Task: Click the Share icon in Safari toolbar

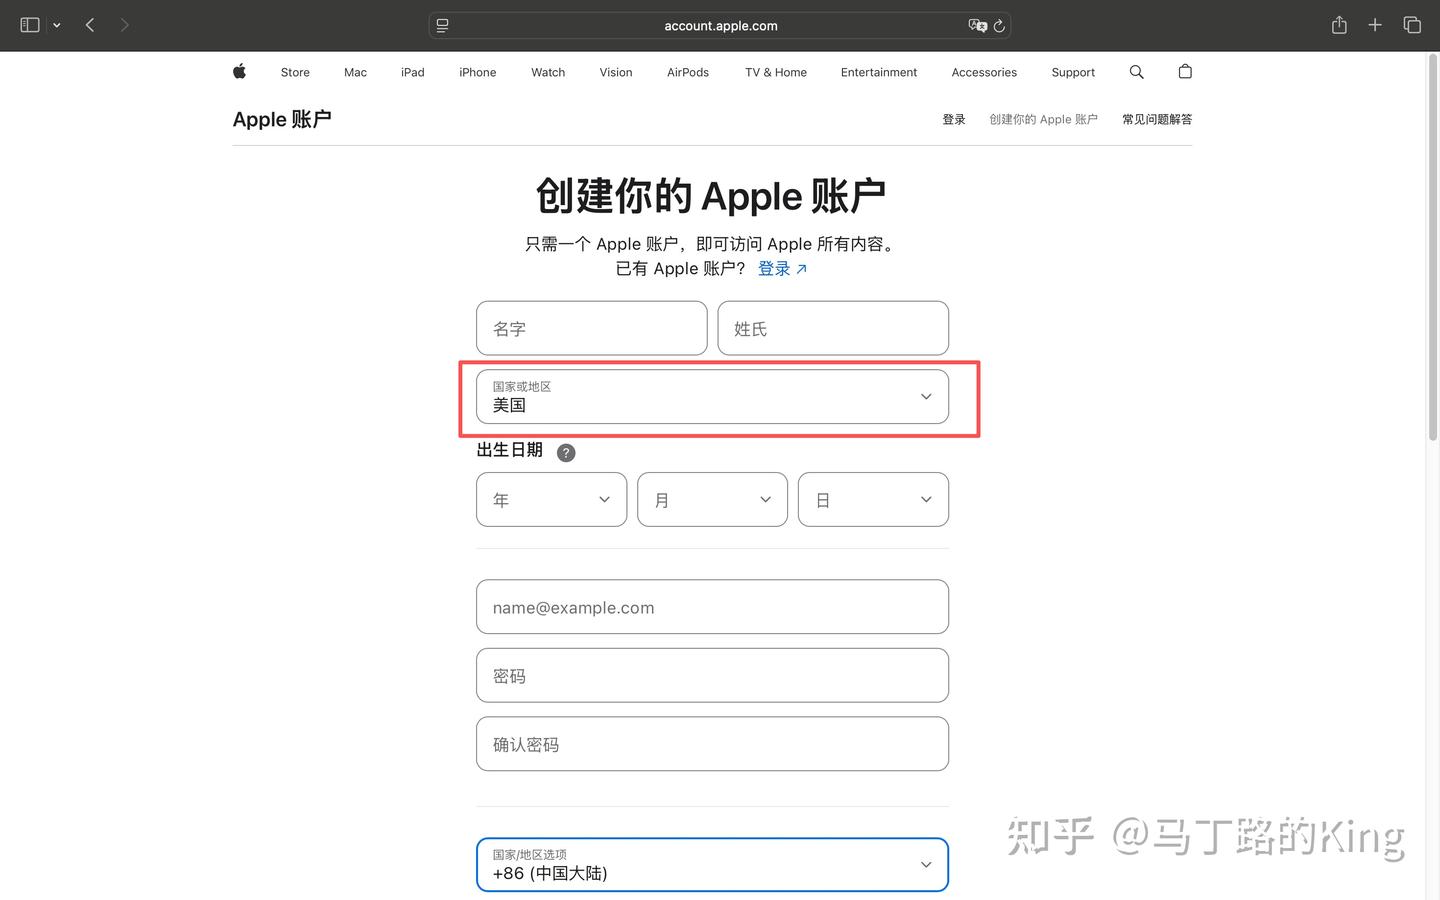Action: click(x=1339, y=25)
